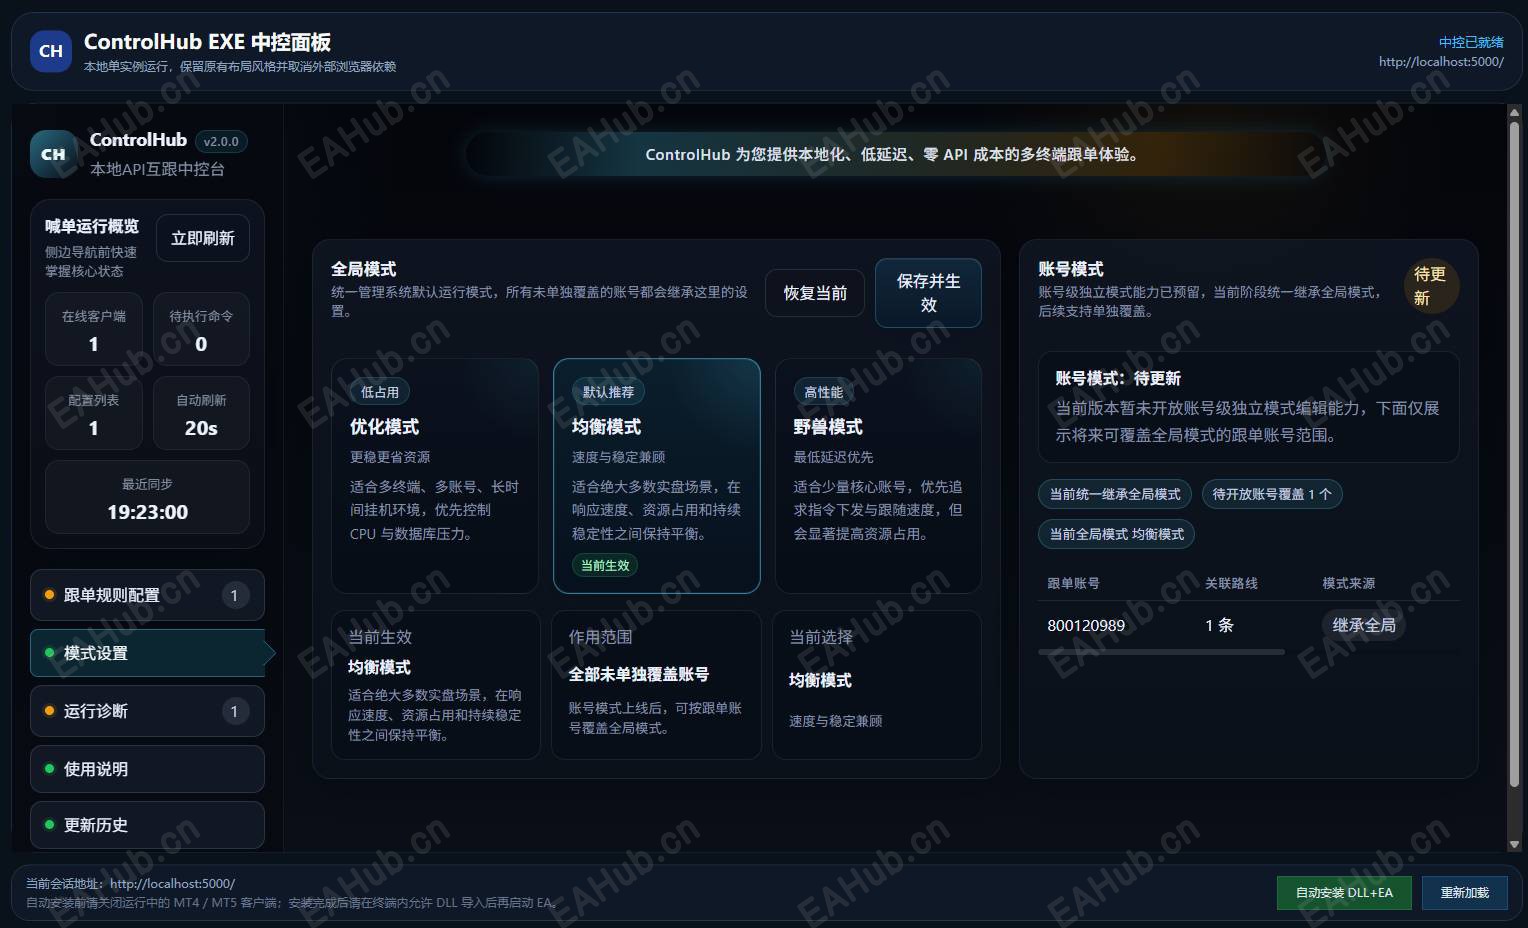The width and height of the screenshot is (1528, 928).
Task: Click the scrollbar down arrow at the right edge
Action: pos(1513,845)
